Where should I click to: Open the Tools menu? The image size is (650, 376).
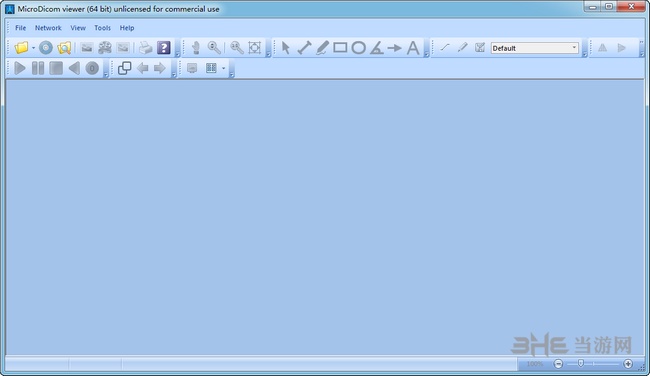coord(102,28)
